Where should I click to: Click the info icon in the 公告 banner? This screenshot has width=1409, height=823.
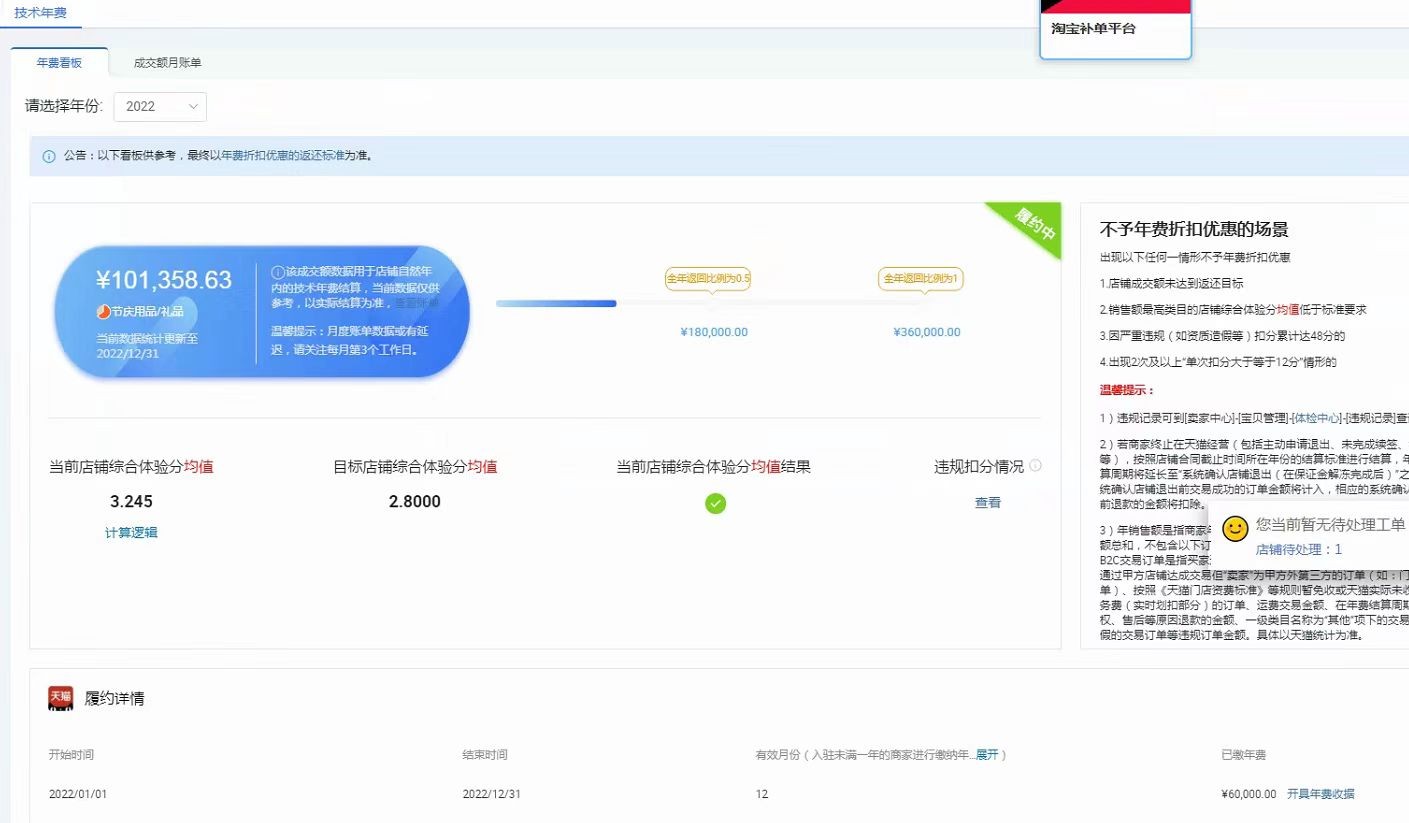[49, 157]
